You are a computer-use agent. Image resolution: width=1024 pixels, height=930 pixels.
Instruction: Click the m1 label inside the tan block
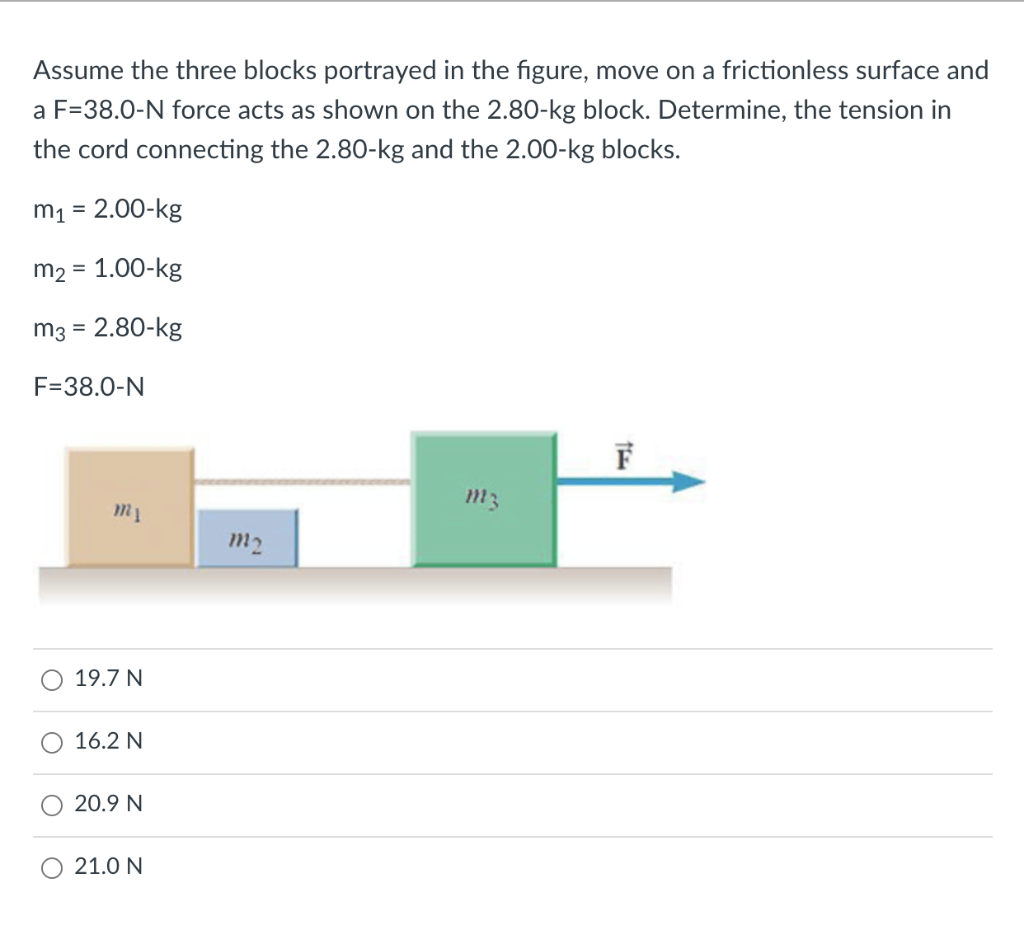[124, 513]
